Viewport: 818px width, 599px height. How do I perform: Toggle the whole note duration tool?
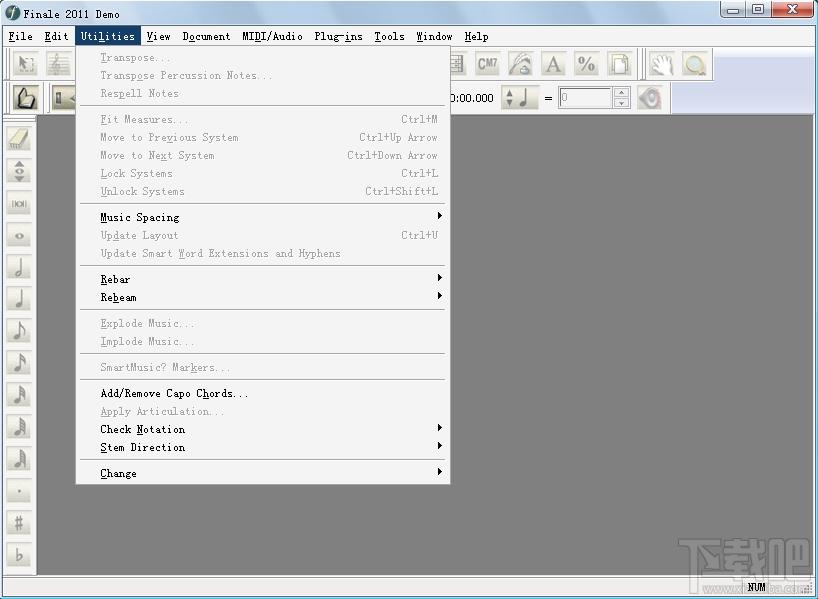(19, 235)
